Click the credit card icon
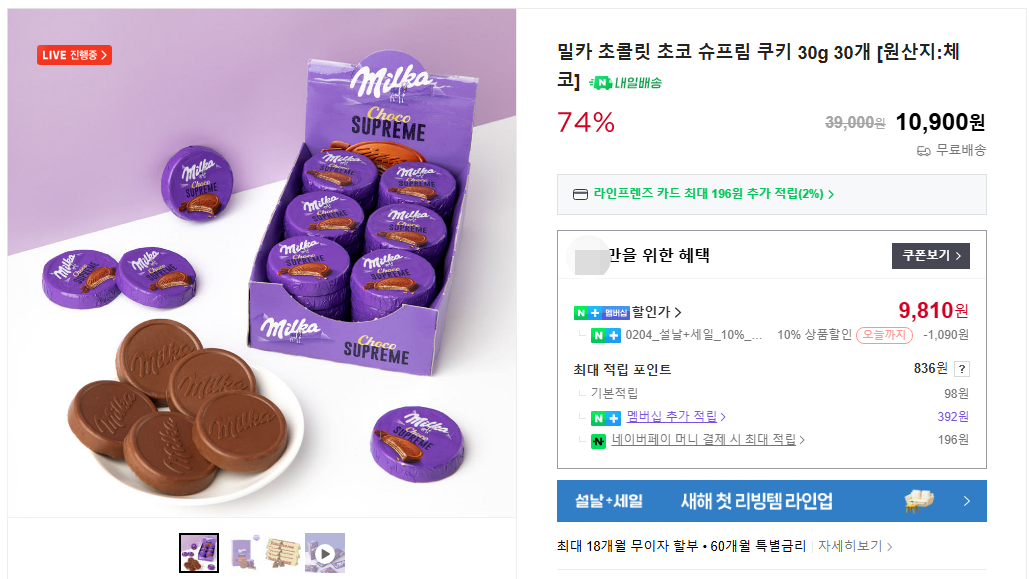The width and height of the screenshot is (1029, 579). point(580,194)
